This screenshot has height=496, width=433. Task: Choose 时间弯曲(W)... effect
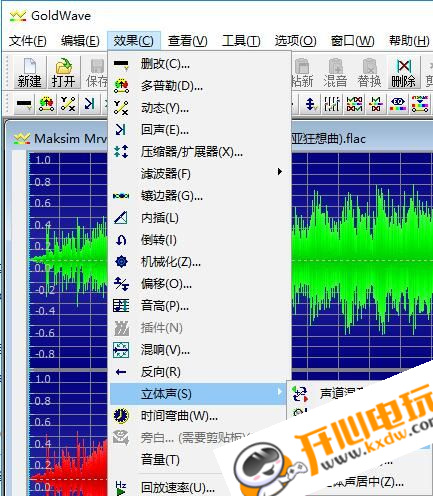[x=198, y=416]
